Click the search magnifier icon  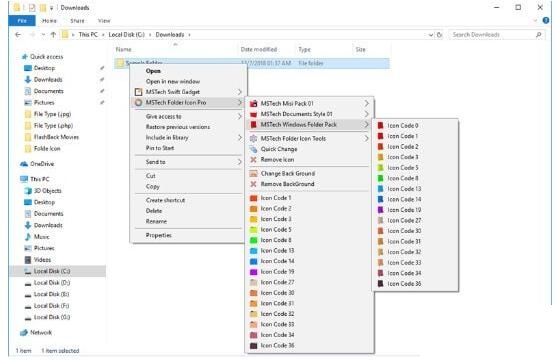click(x=538, y=35)
